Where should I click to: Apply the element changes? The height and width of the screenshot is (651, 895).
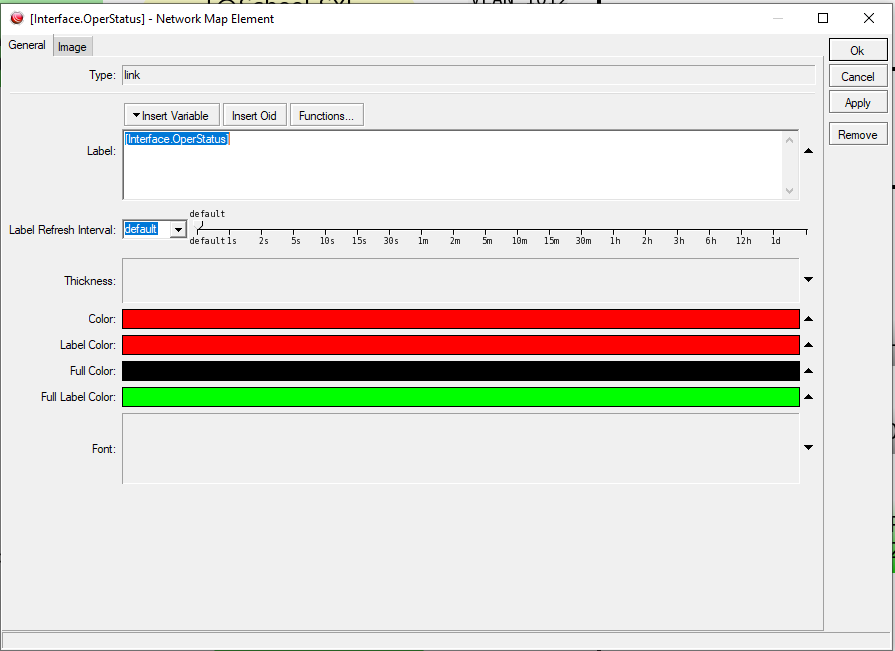[857, 103]
